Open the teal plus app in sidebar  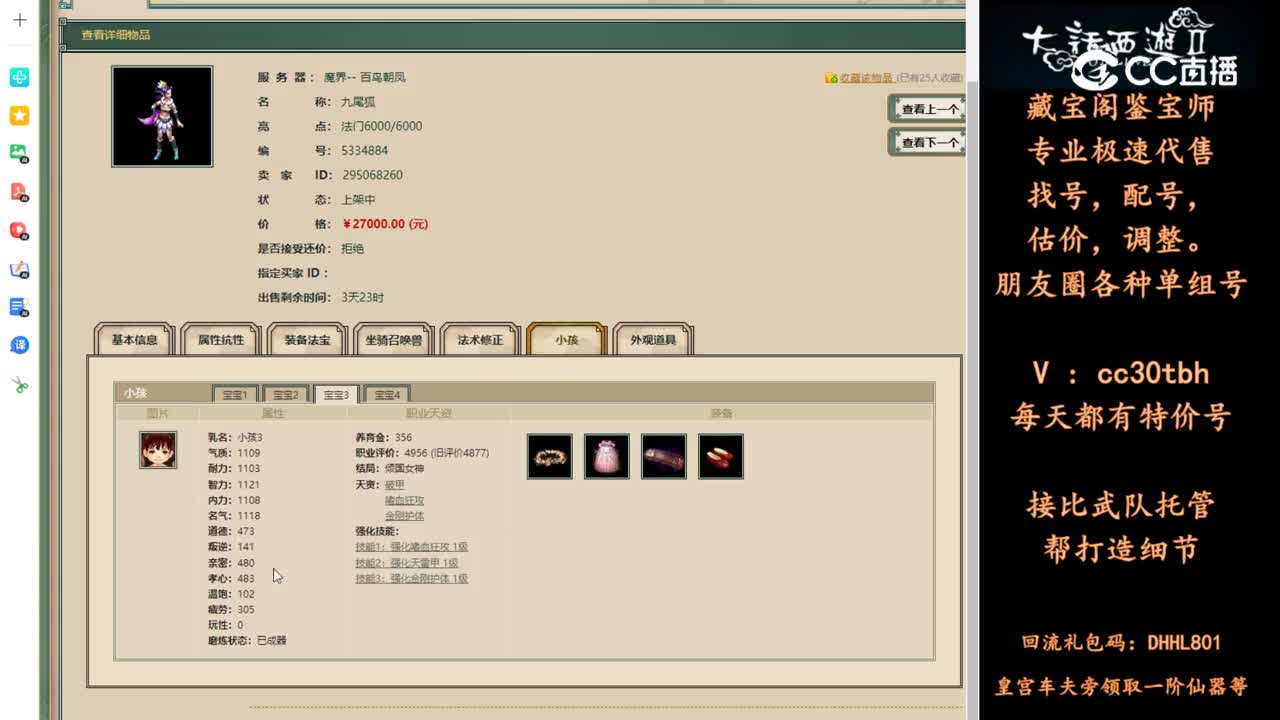[x=19, y=77]
